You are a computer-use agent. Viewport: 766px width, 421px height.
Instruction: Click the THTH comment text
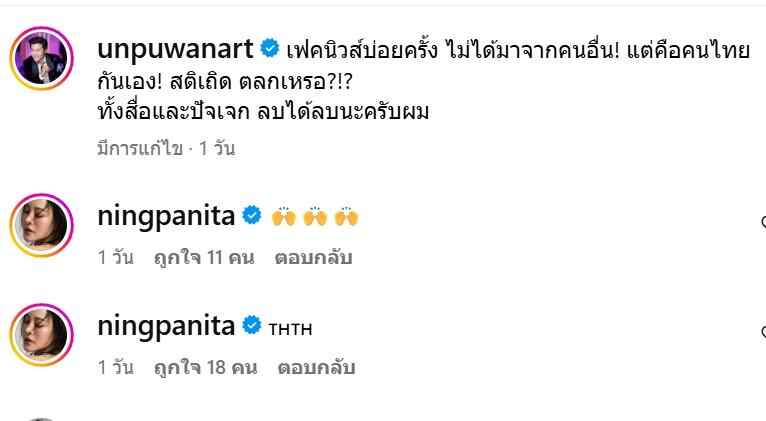click(x=290, y=330)
